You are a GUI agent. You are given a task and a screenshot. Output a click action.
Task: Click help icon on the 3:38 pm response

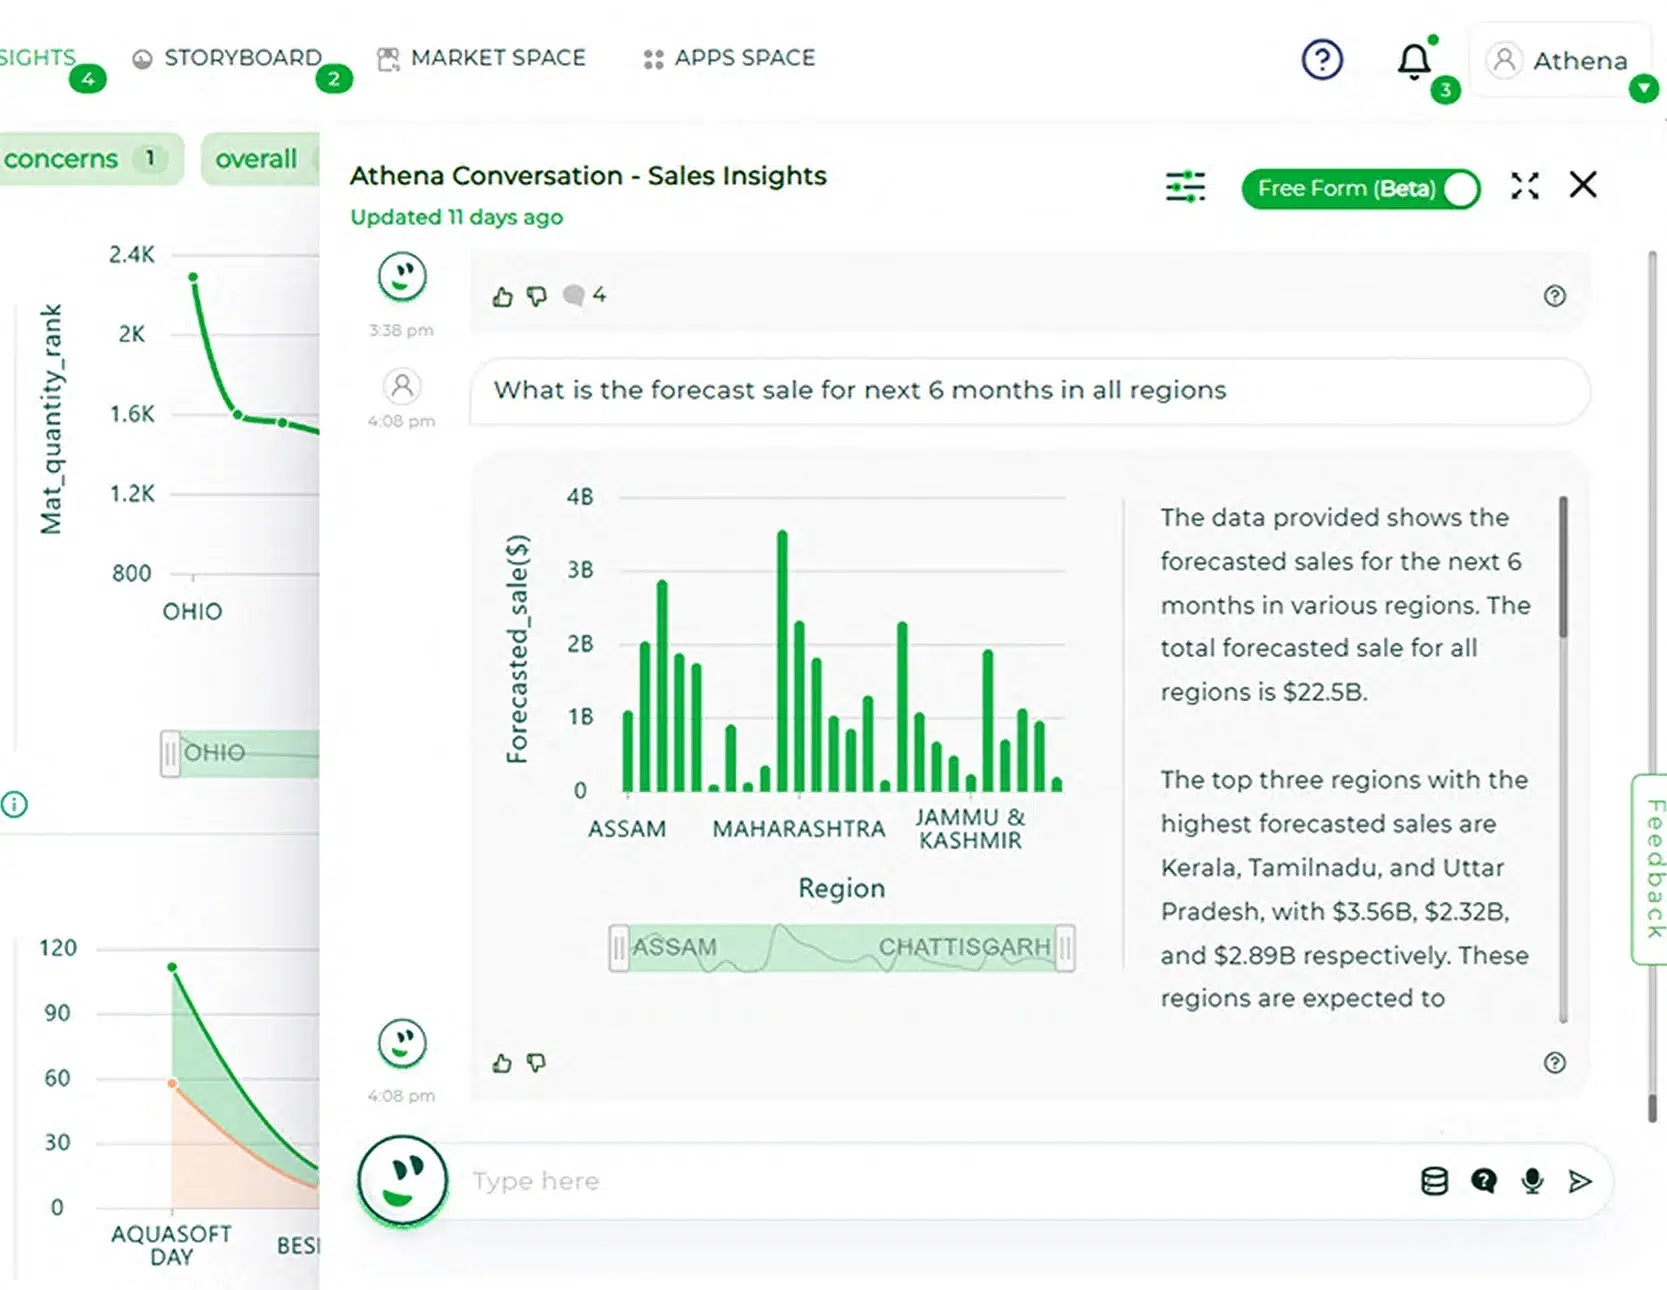(1554, 296)
